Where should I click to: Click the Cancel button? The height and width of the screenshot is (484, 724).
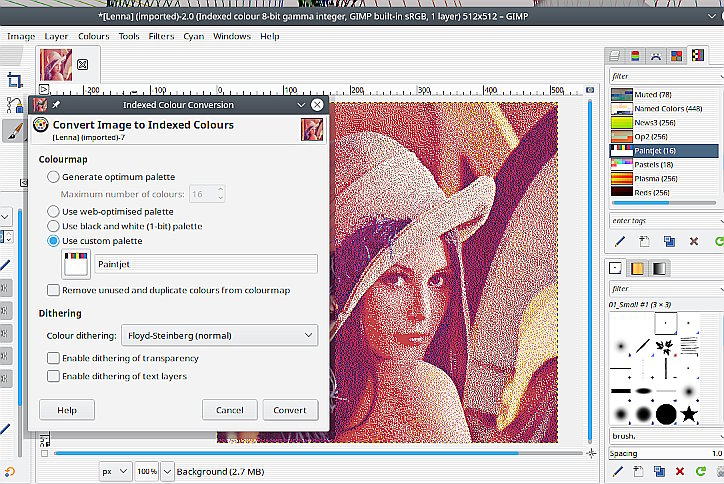(x=229, y=410)
